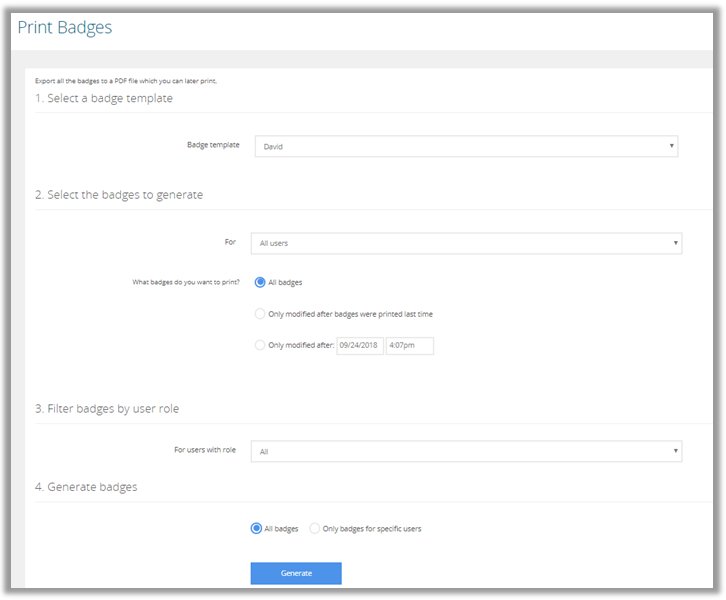Expand the For users with role dropdown
This screenshot has width=726, height=600.
pos(466,451)
